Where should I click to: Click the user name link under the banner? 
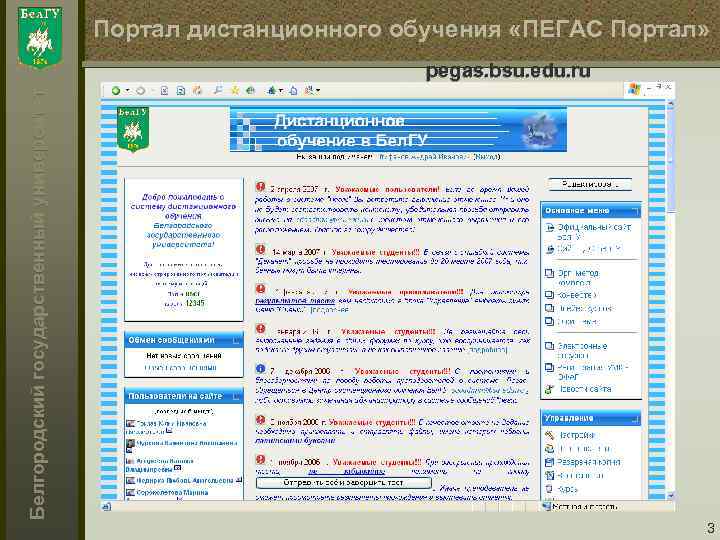coord(423,157)
